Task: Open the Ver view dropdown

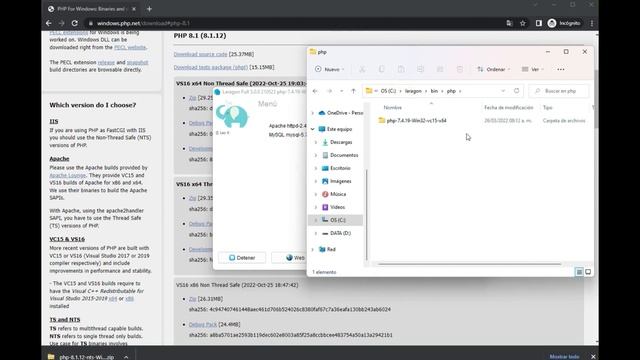Action: coord(533,69)
